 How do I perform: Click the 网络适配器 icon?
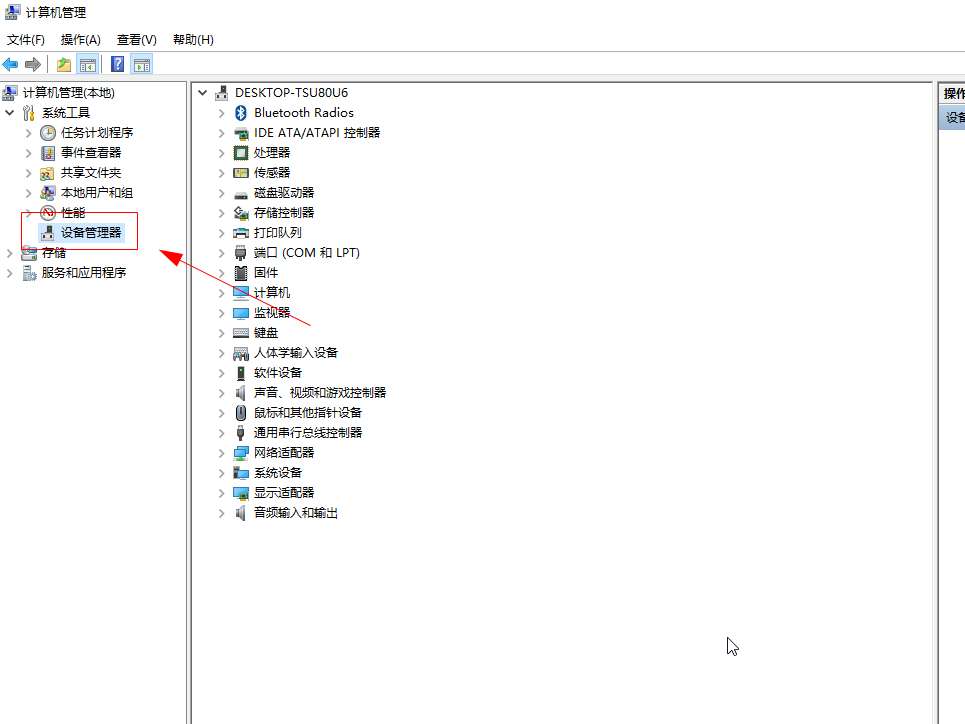click(x=241, y=453)
